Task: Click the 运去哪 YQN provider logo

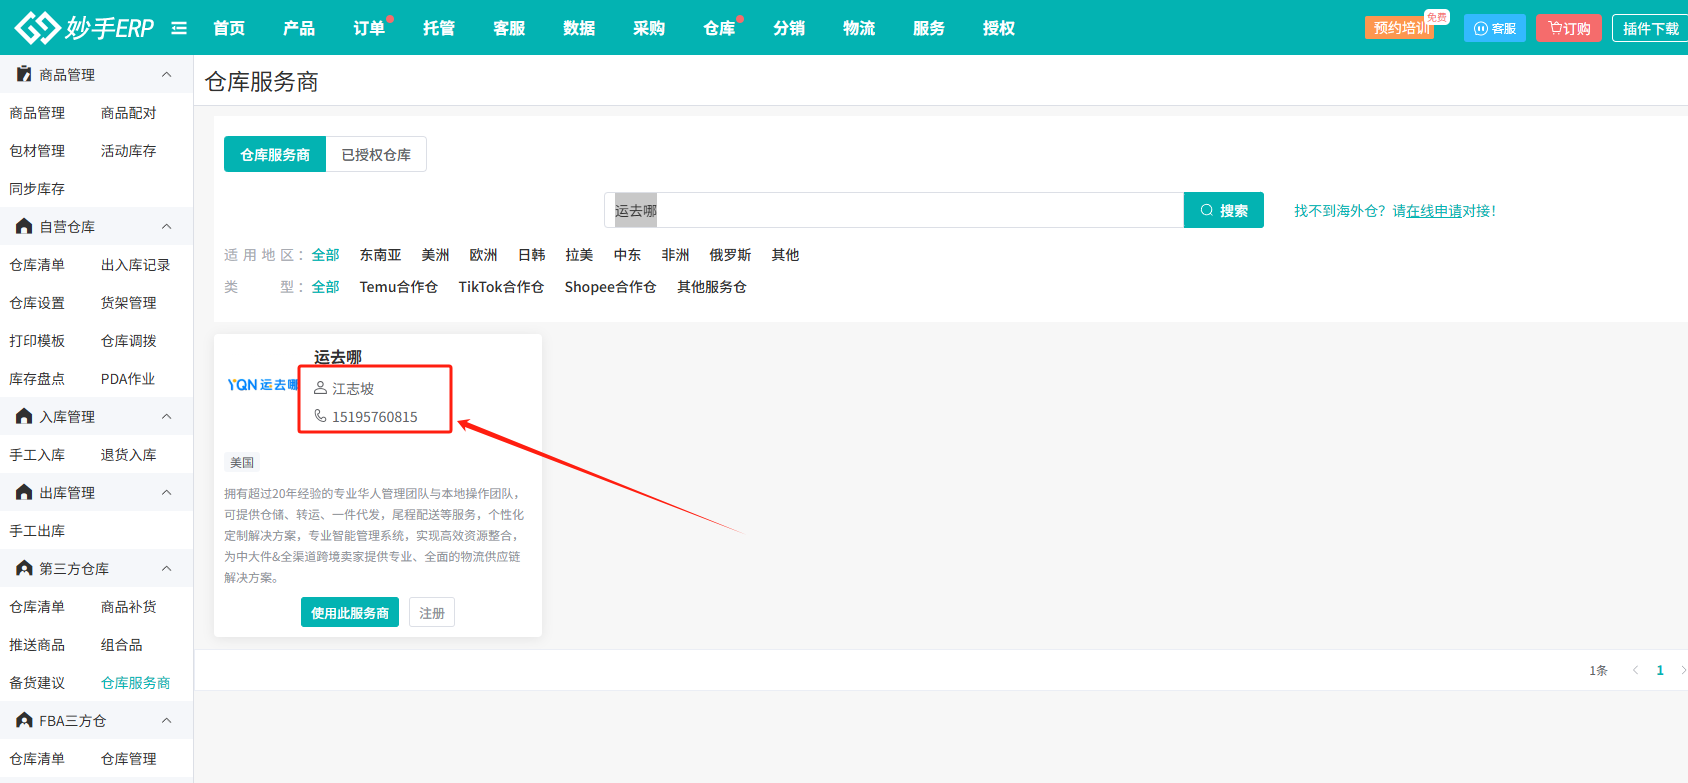Action: 262,385
